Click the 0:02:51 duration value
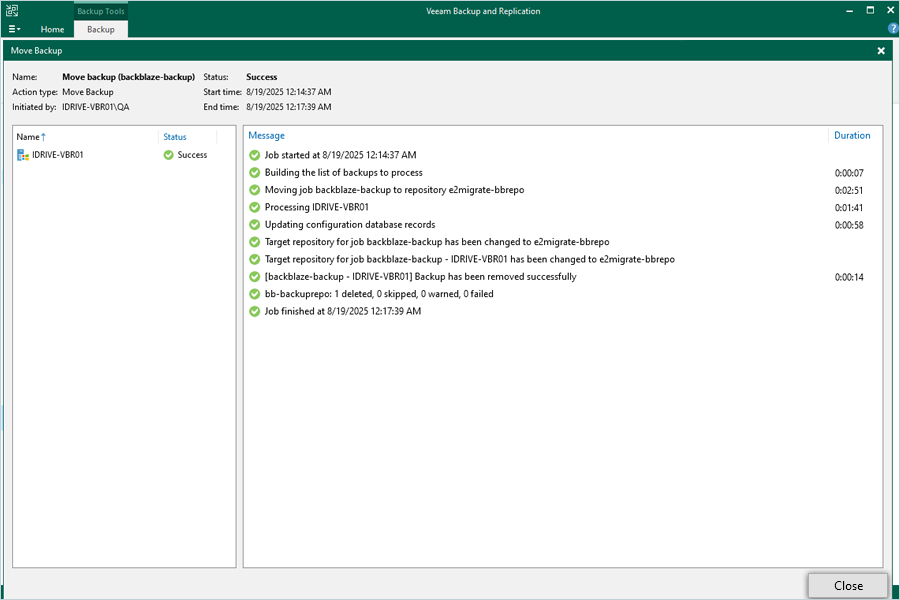The width and height of the screenshot is (900, 600). tap(849, 191)
